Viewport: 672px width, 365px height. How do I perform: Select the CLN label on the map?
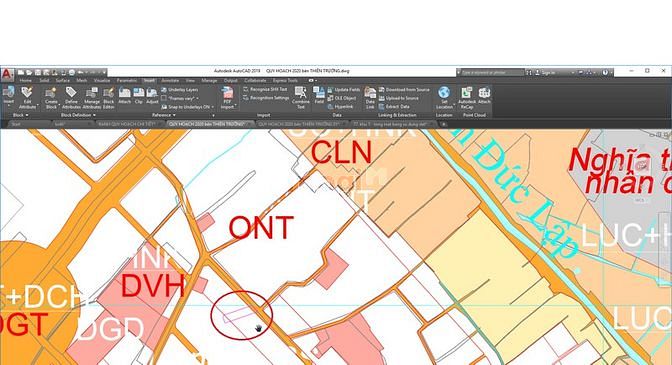pyautogui.click(x=341, y=152)
